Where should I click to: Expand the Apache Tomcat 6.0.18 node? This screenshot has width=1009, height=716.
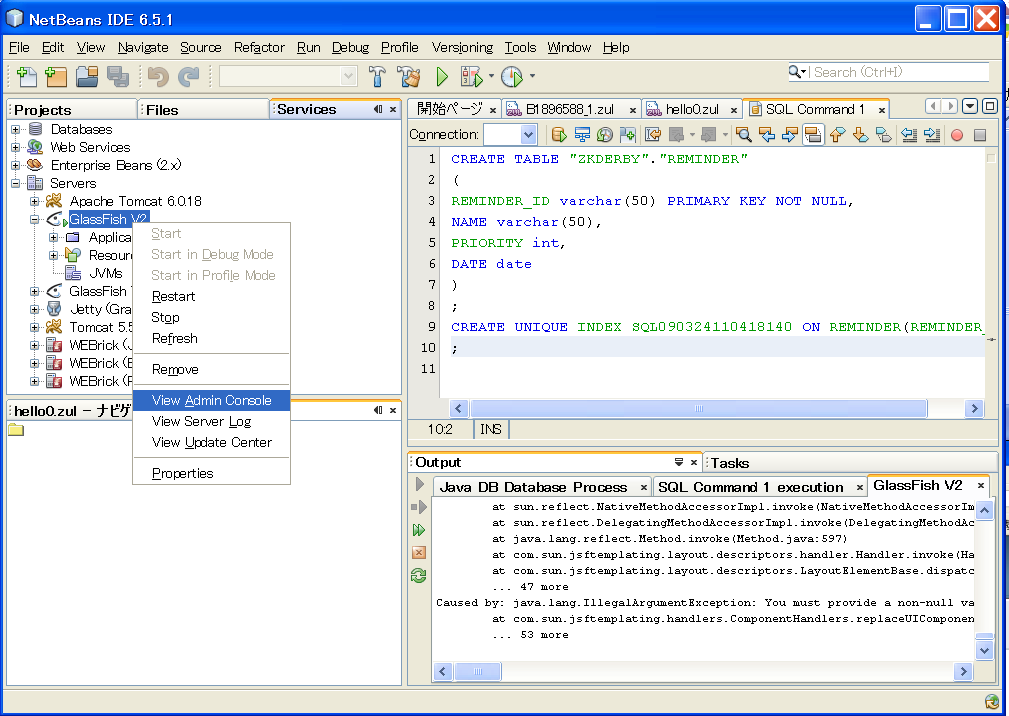tap(35, 201)
